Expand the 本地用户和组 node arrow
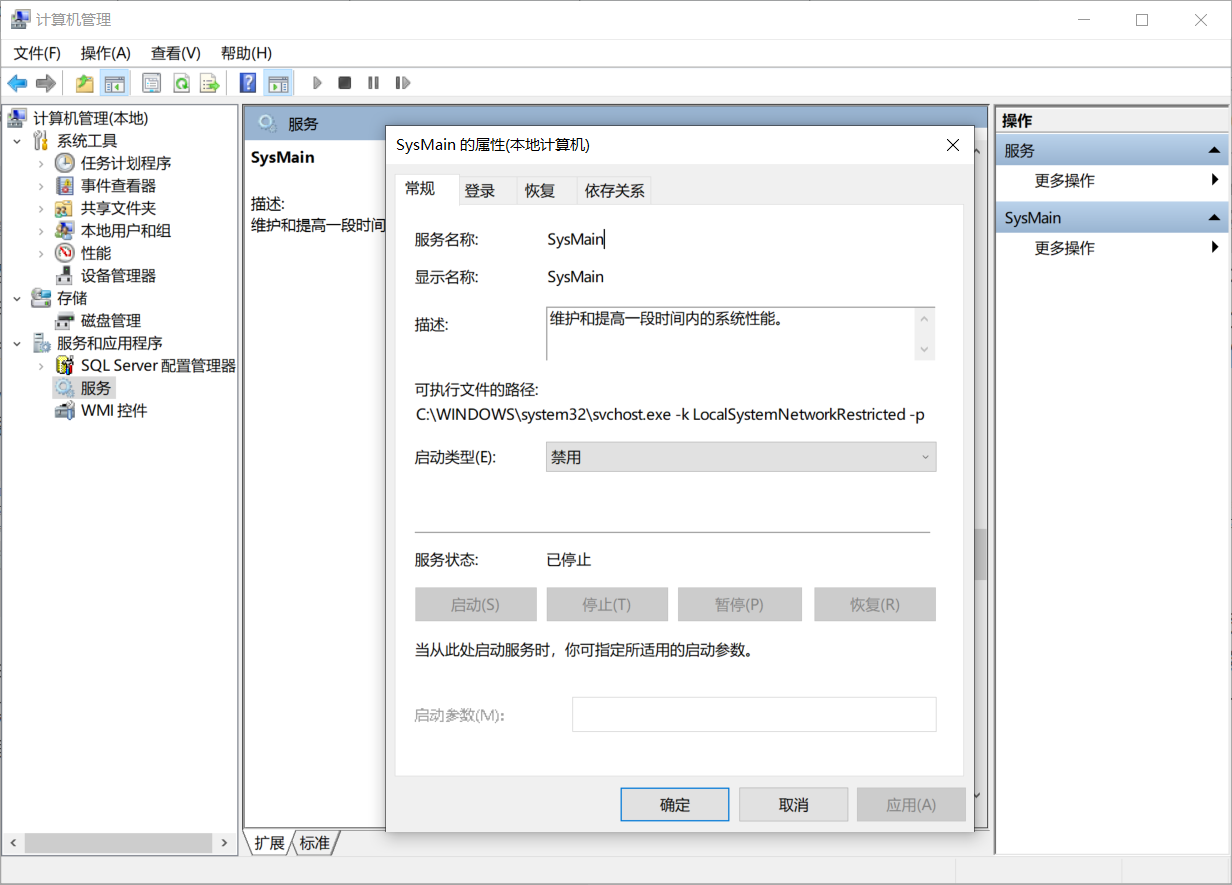This screenshot has width=1232, height=885. (41, 231)
